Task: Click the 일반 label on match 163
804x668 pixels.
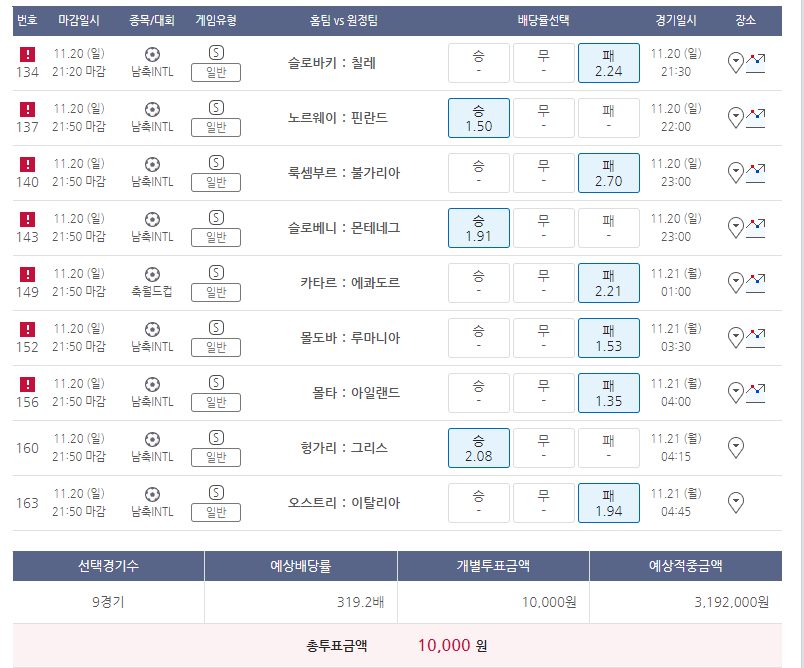Action: 216,512
